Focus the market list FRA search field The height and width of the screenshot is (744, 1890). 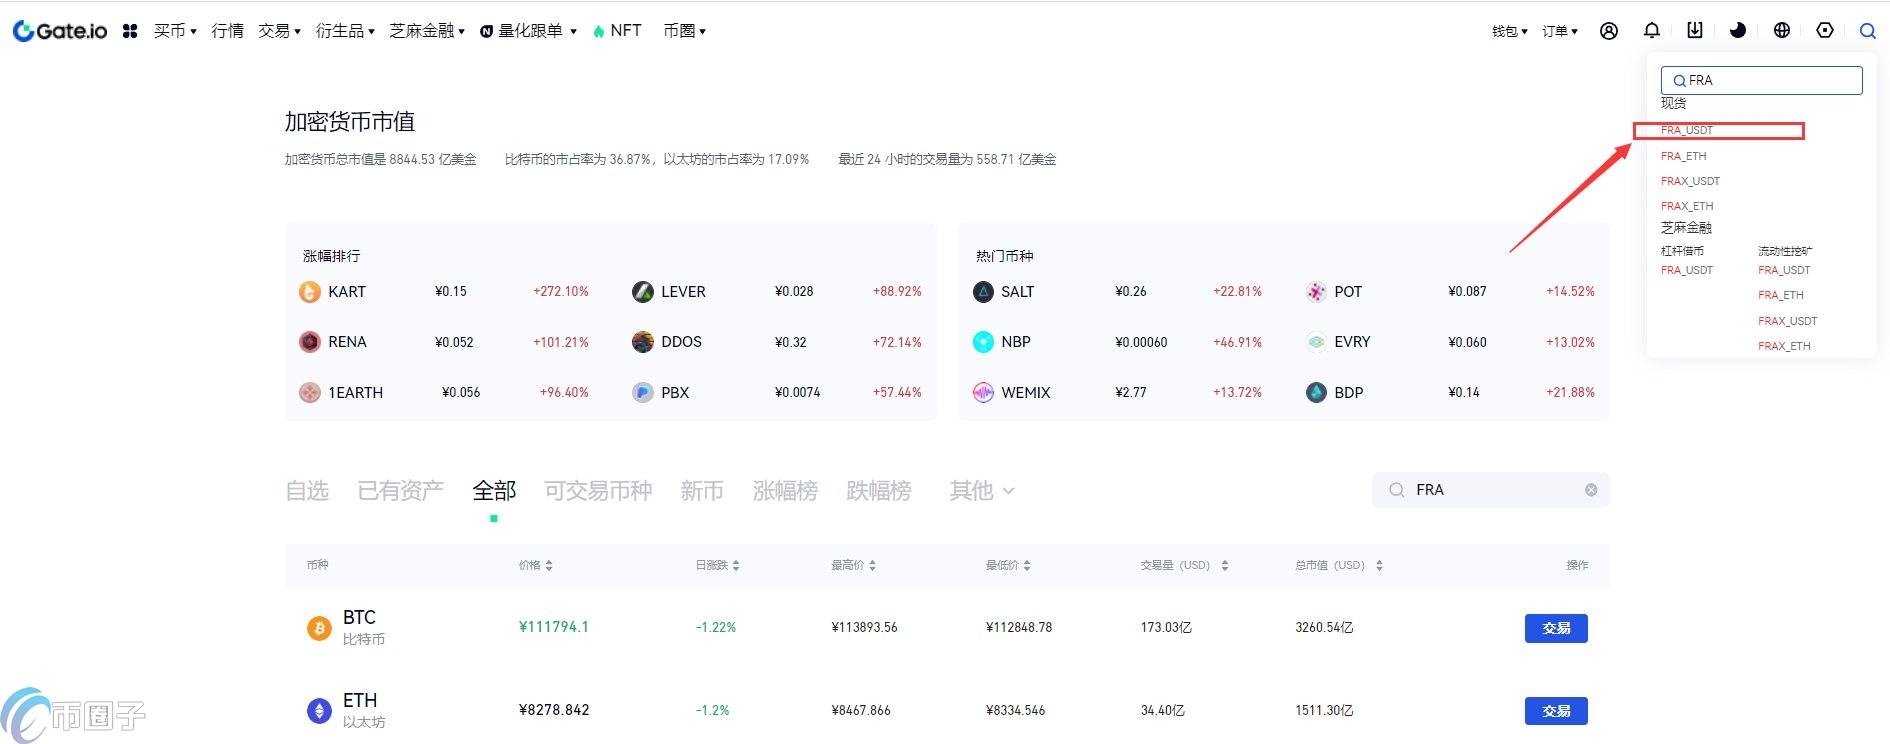(x=1491, y=490)
